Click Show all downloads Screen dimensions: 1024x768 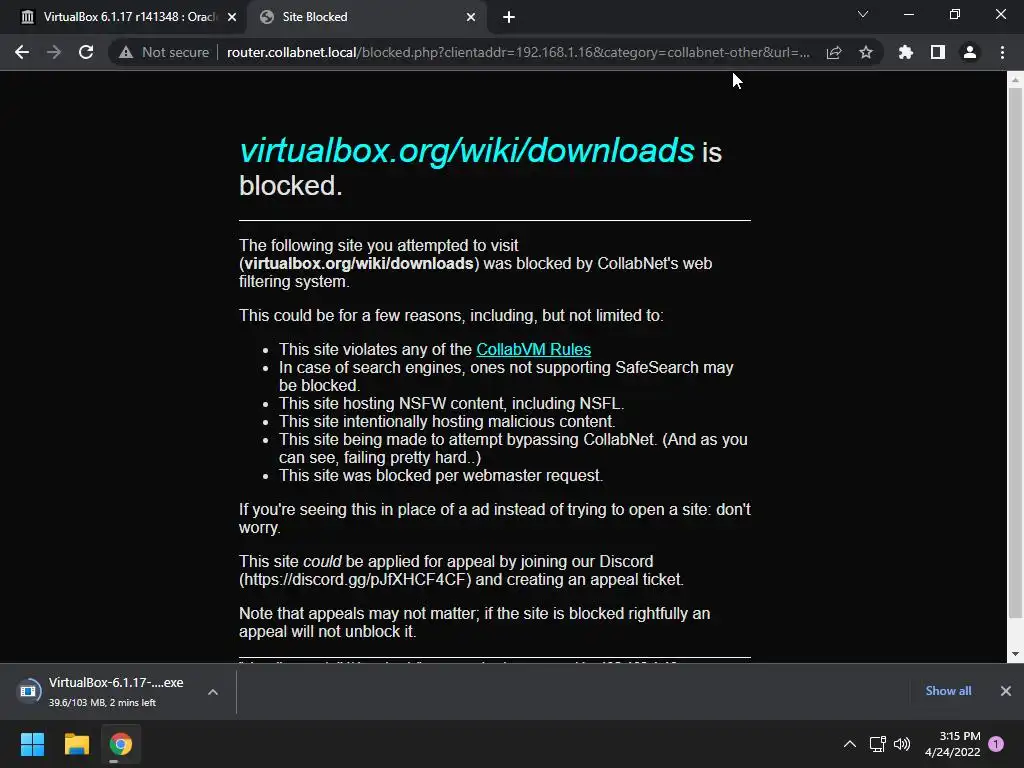tap(948, 691)
